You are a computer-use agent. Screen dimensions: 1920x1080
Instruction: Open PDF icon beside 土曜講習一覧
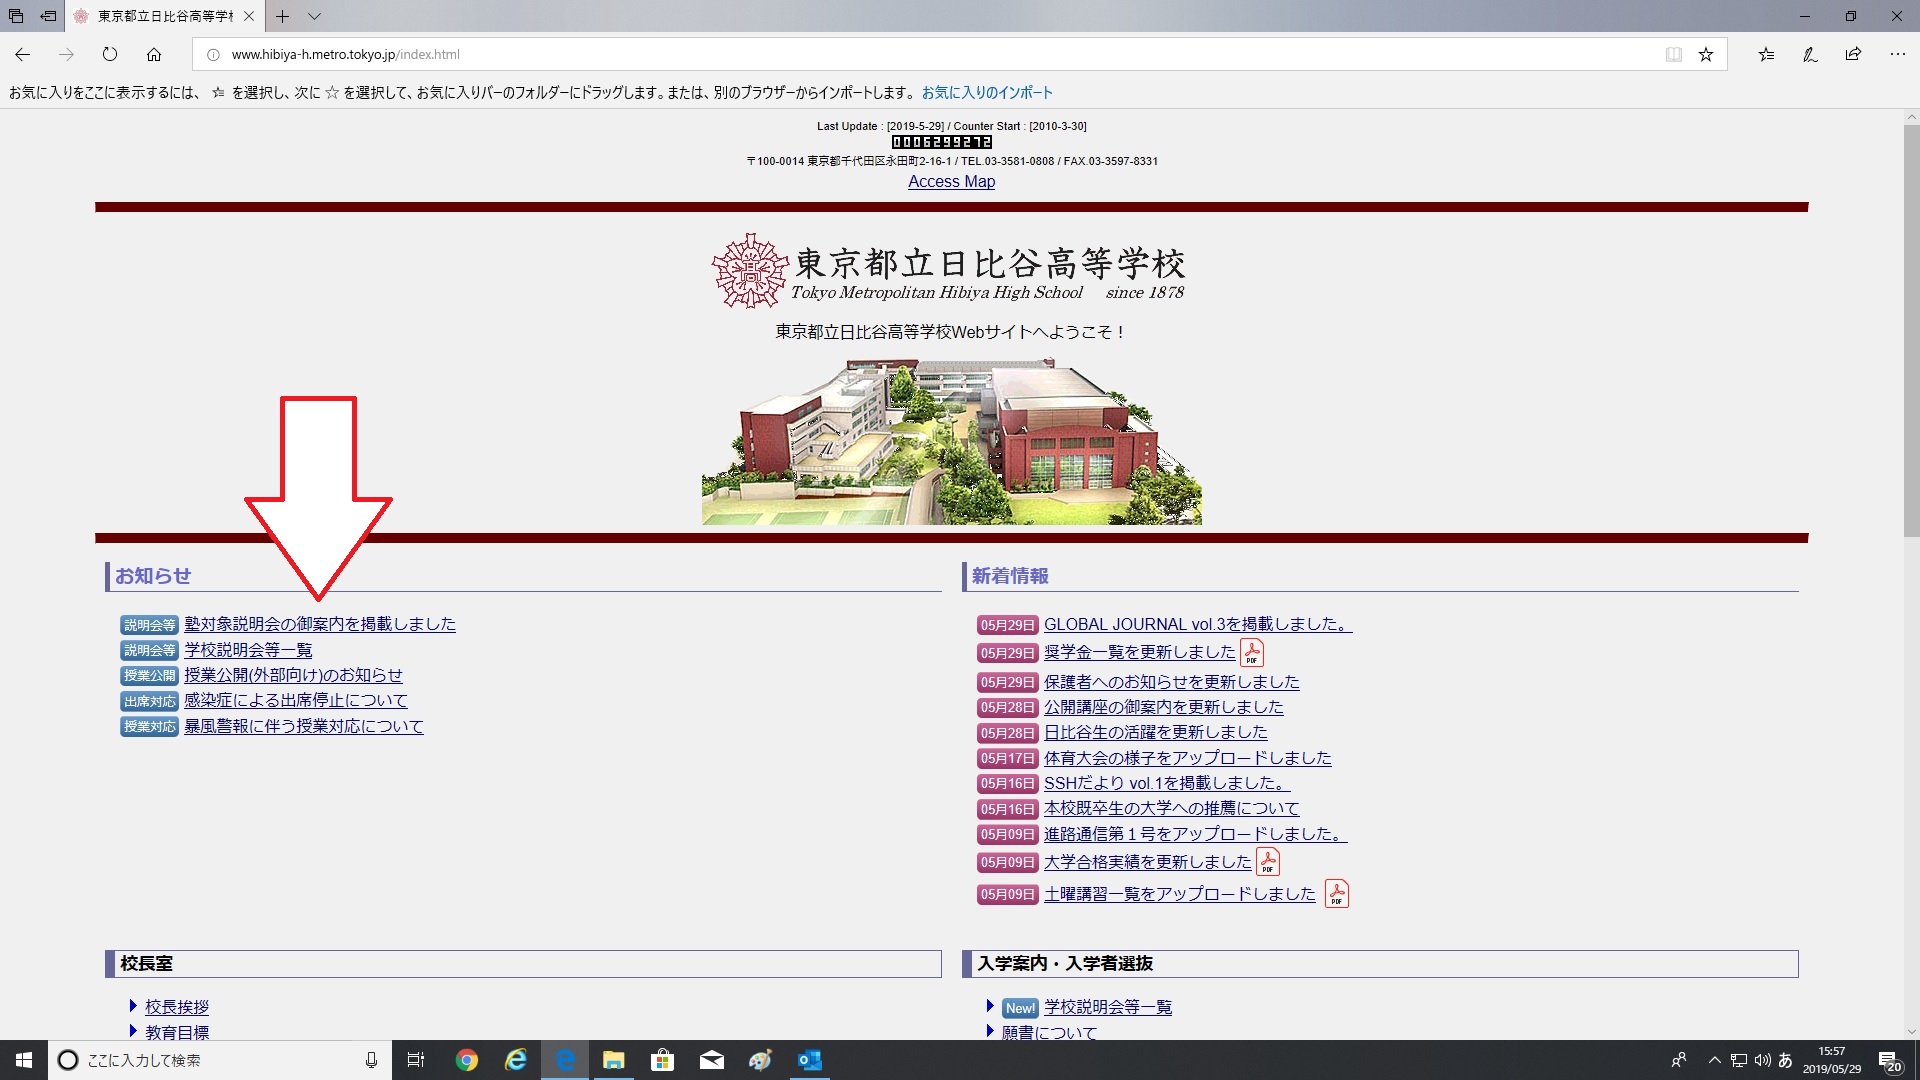(1337, 894)
